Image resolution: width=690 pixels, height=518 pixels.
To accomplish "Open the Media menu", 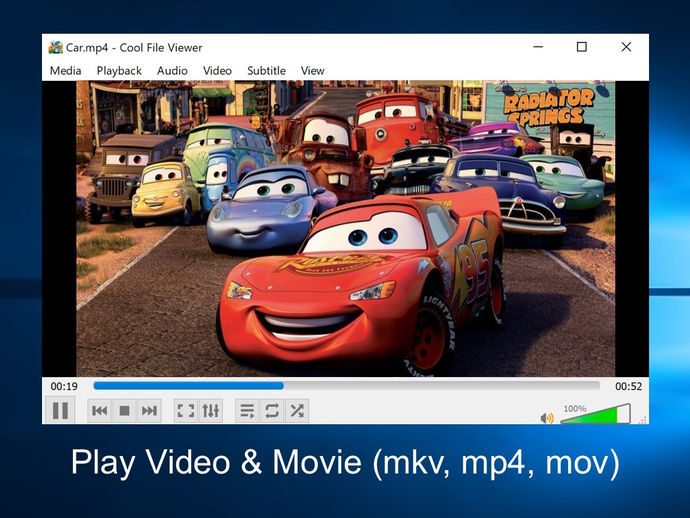I will [66, 70].
